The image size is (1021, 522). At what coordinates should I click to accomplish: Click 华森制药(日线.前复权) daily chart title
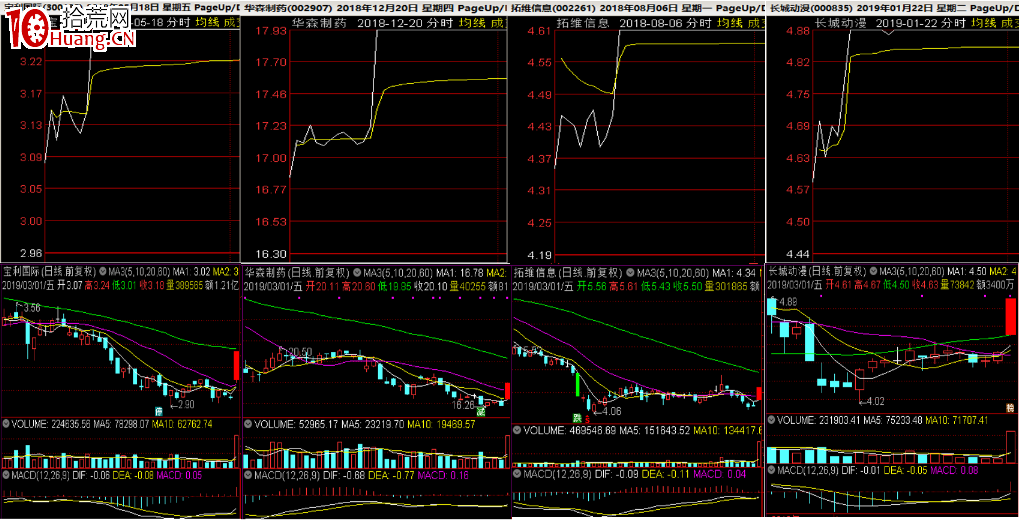[x=298, y=273]
